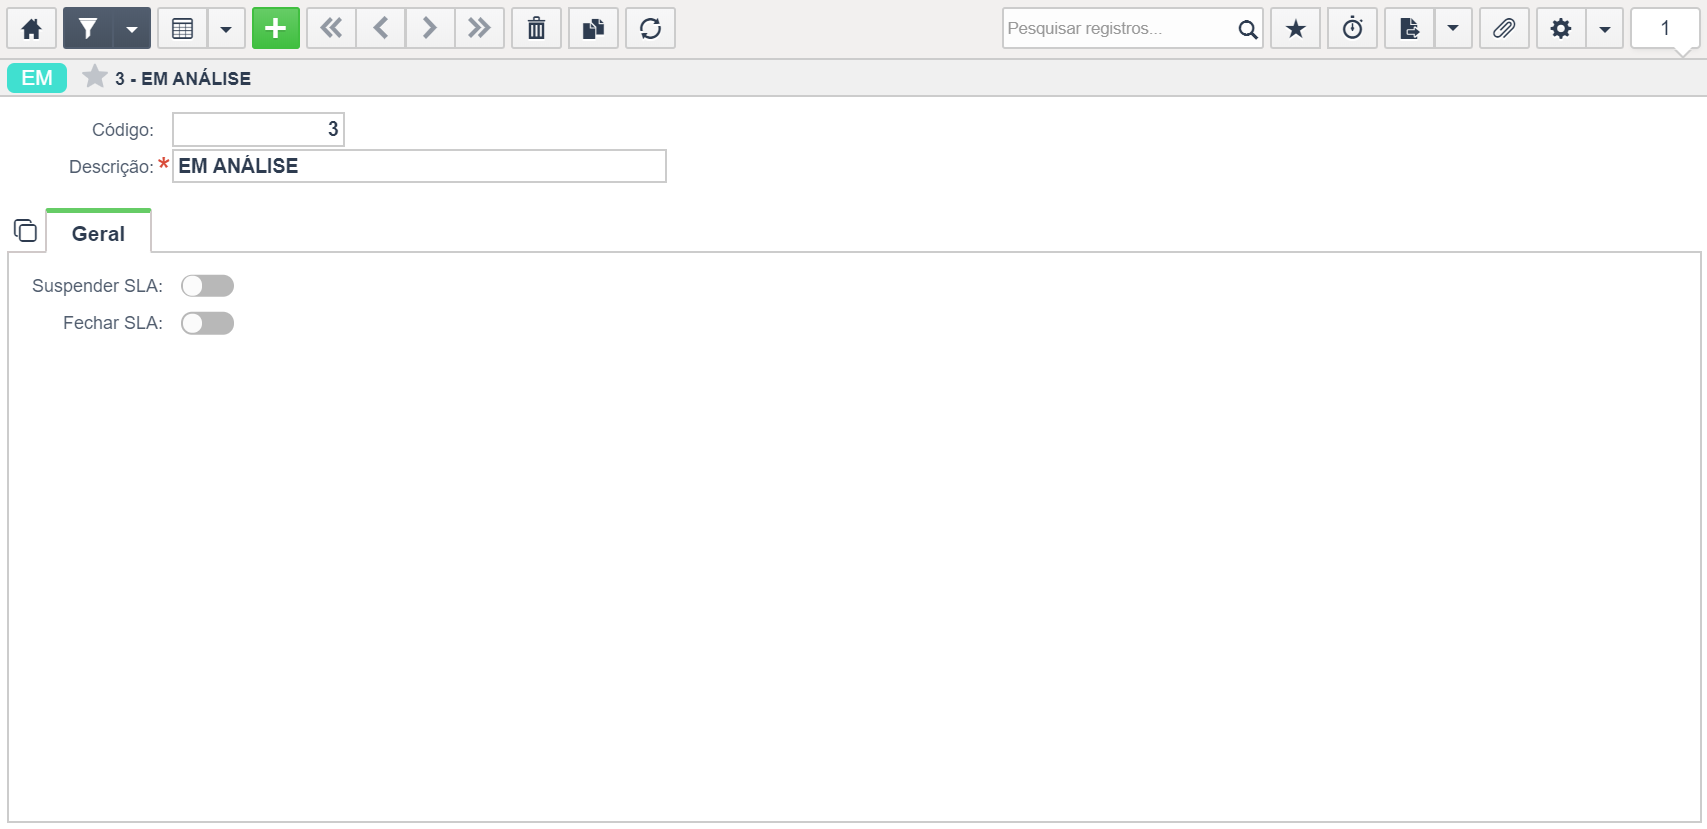Add a new record with green plus

pos(276,28)
